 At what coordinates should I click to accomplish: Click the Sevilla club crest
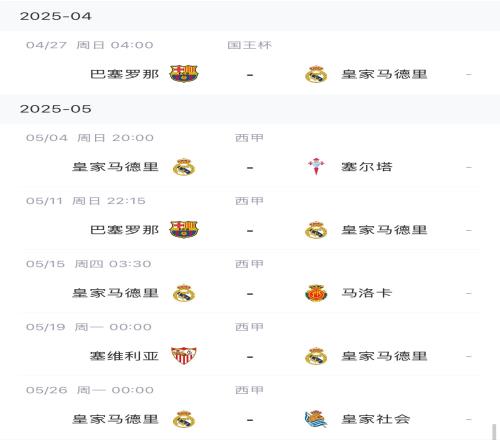pos(184,356)
